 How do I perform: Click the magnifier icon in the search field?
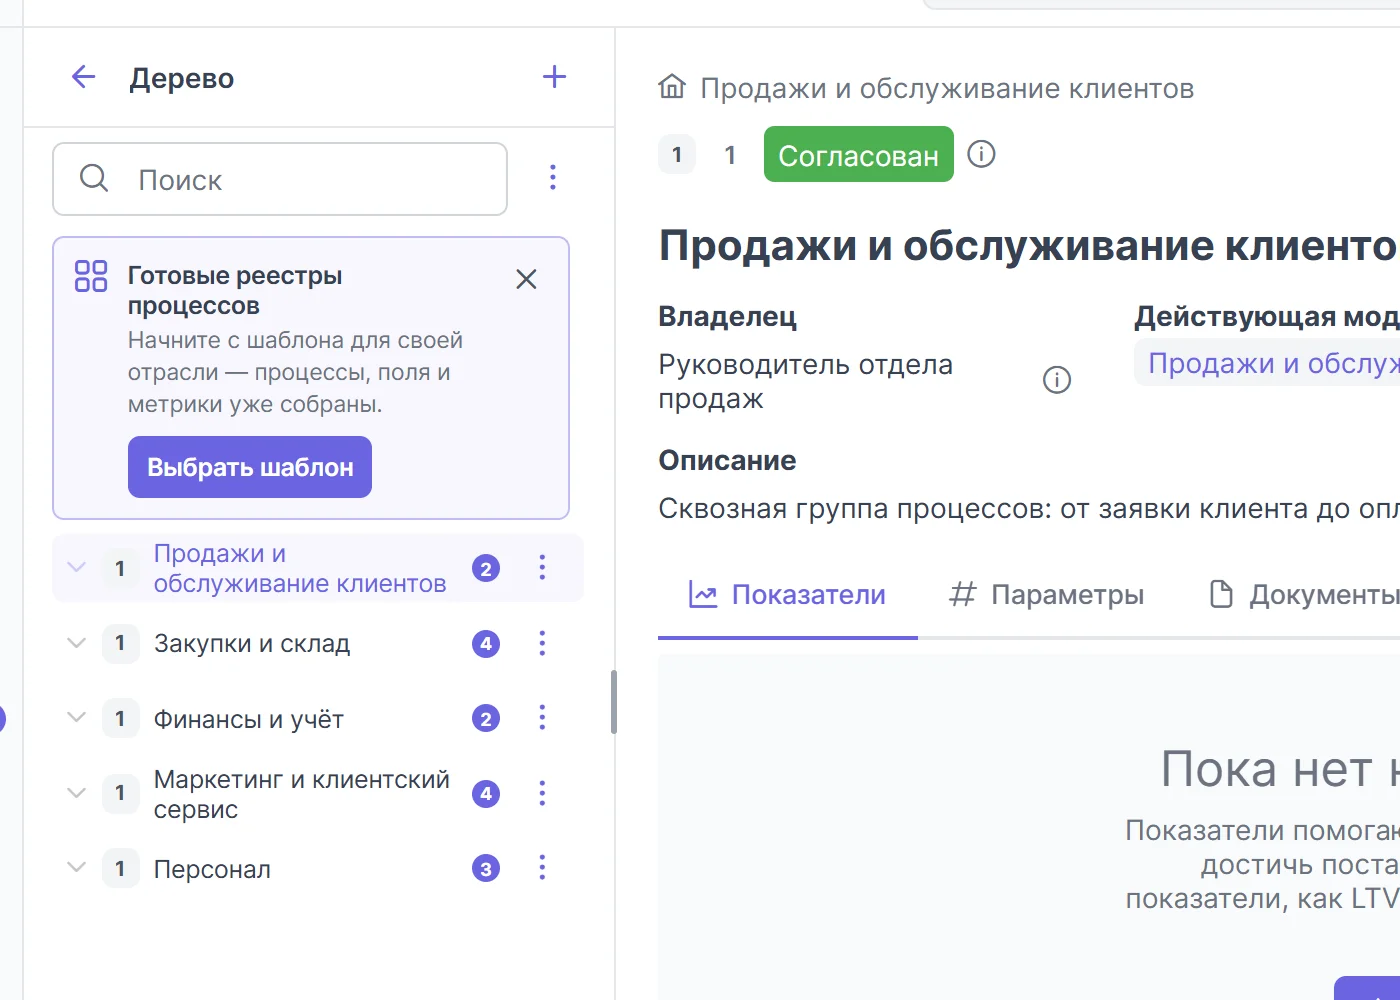(94, 178)
